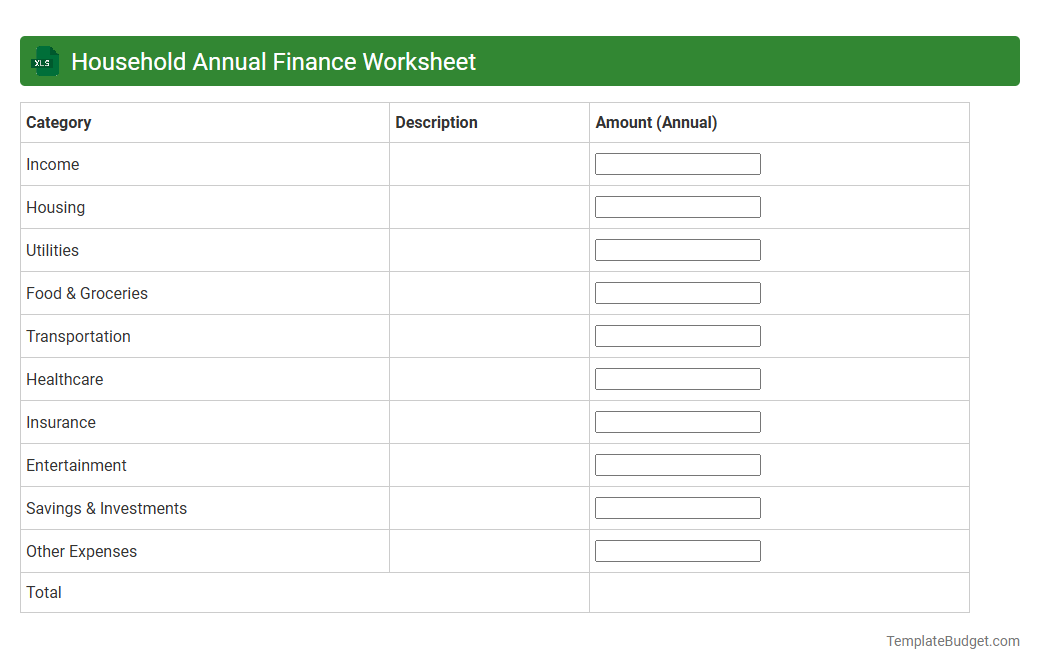Click the Income category label

point(52,164)
